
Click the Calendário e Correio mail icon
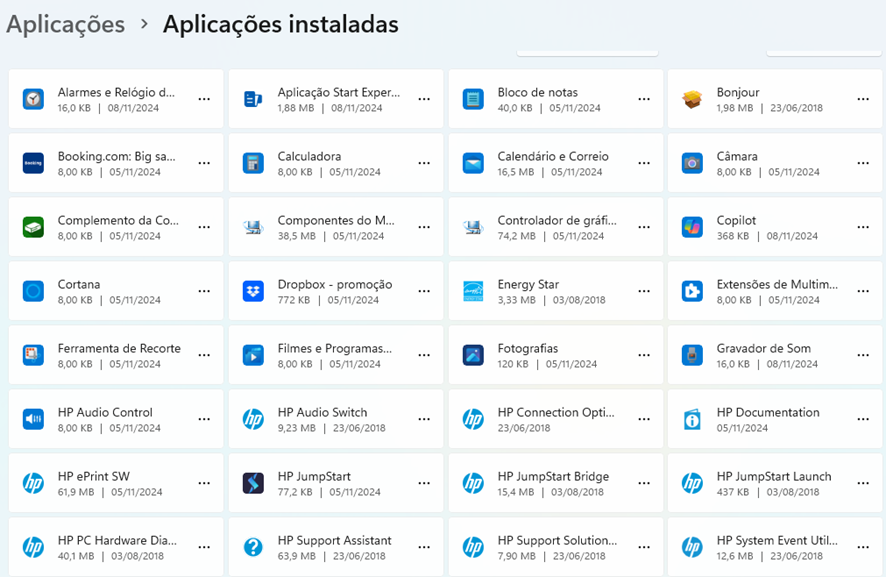point(473,163)
